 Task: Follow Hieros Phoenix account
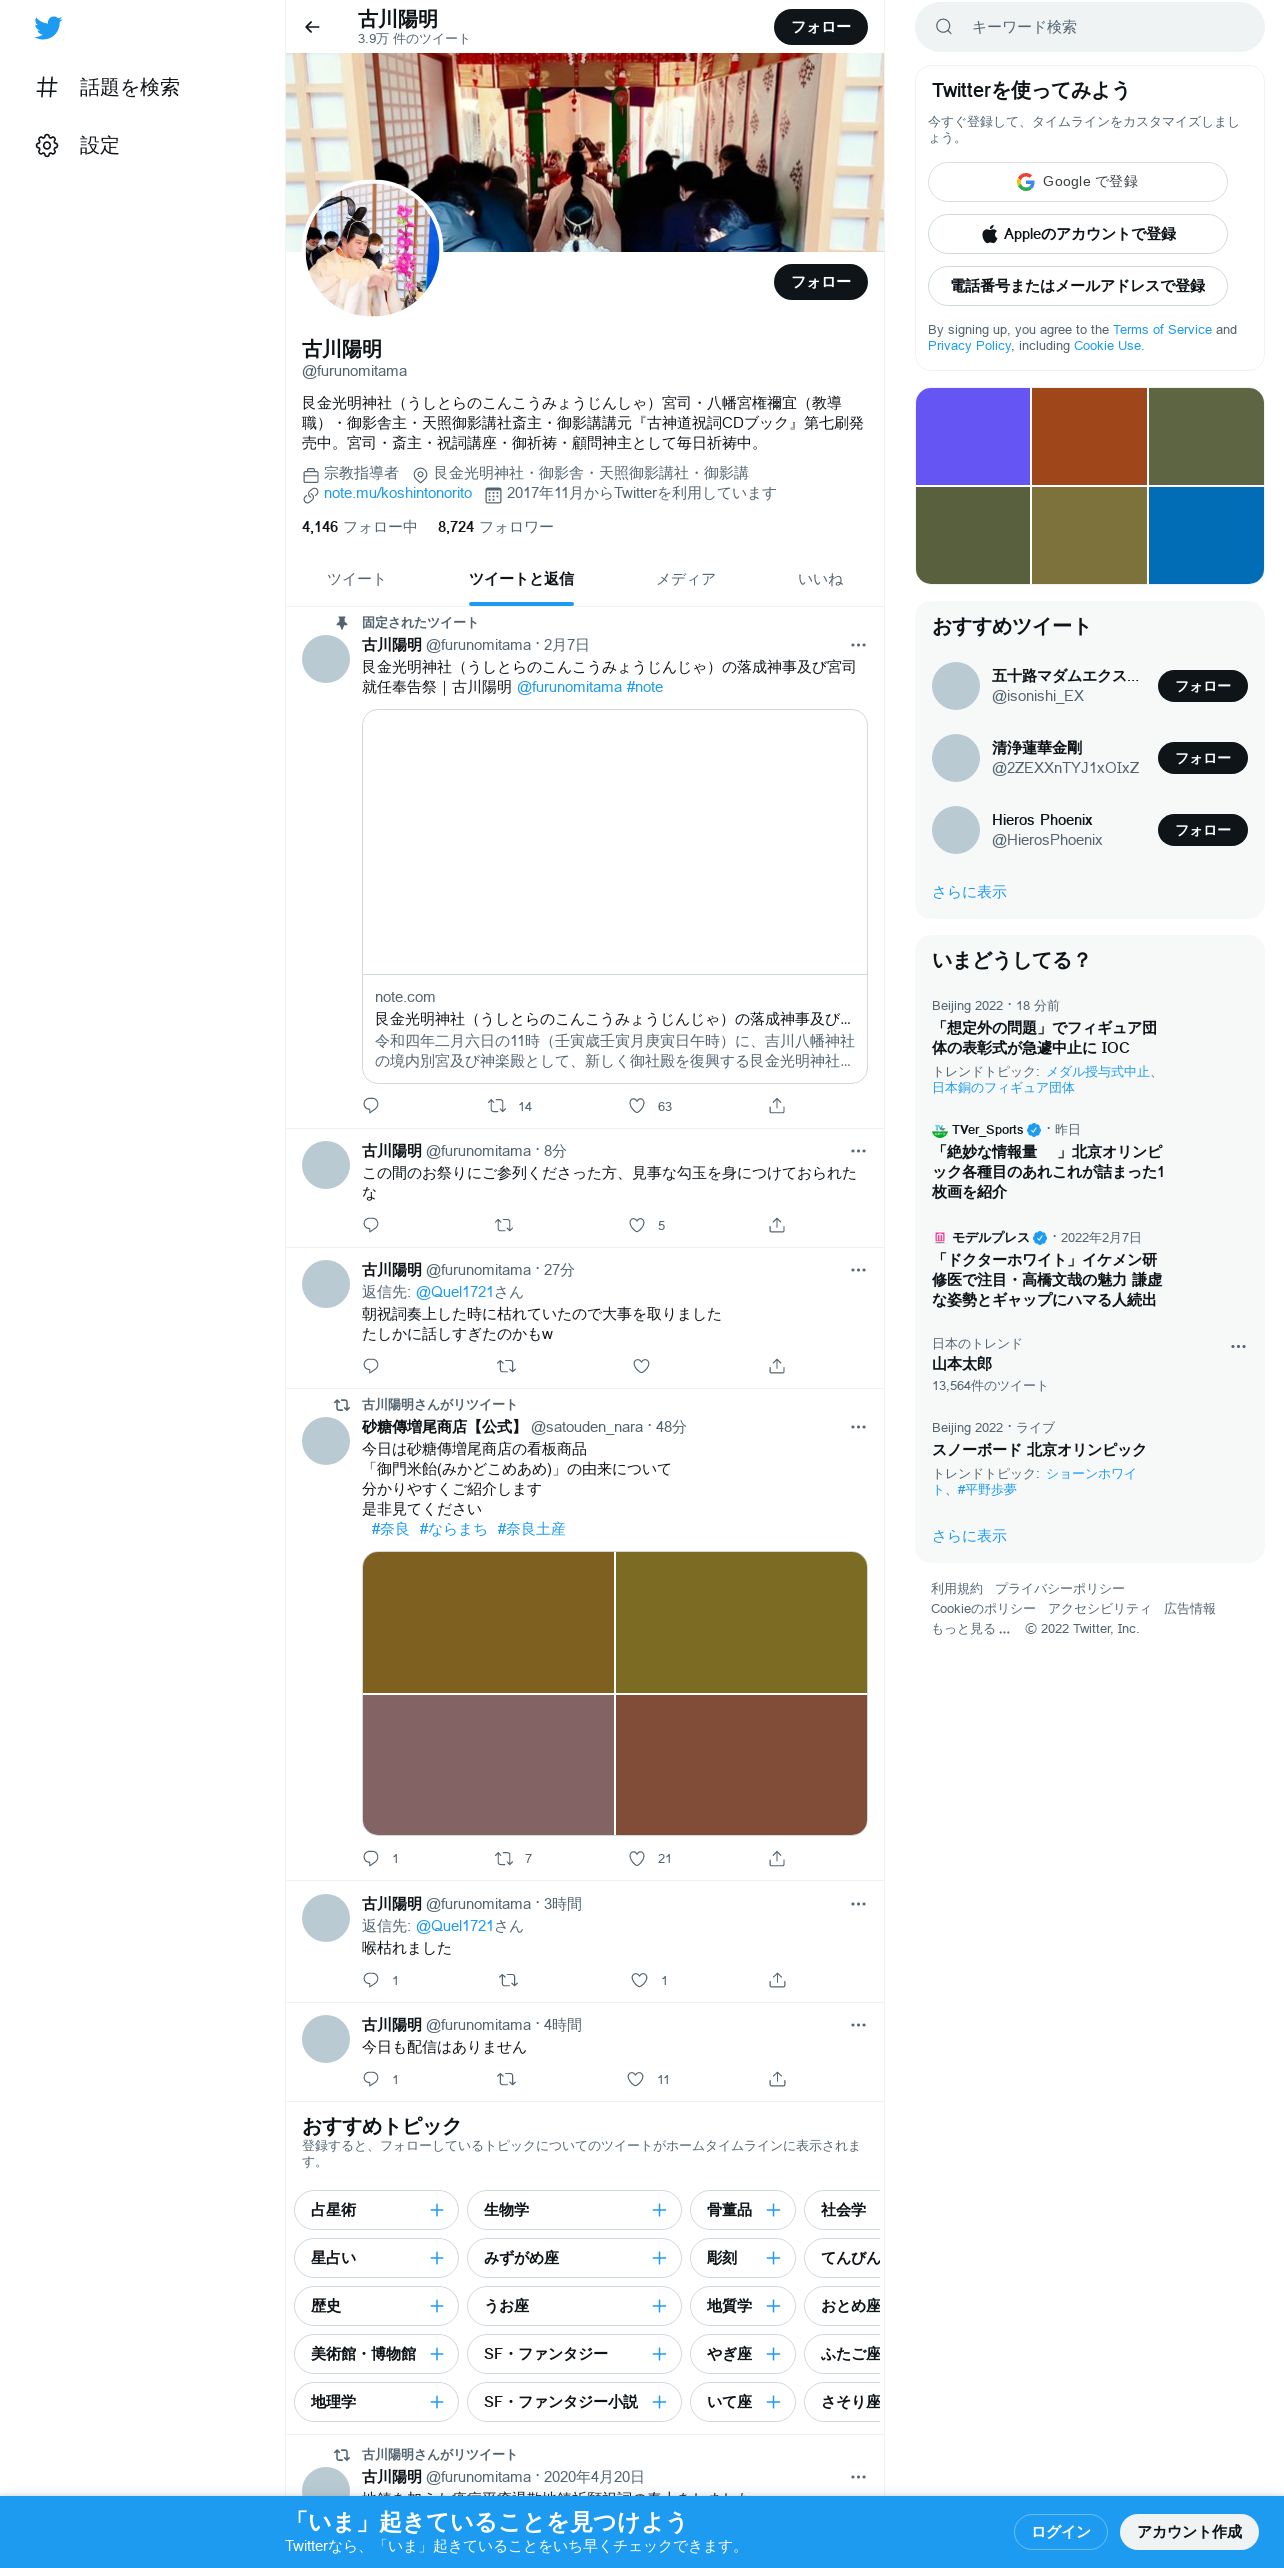point(1203,830)
